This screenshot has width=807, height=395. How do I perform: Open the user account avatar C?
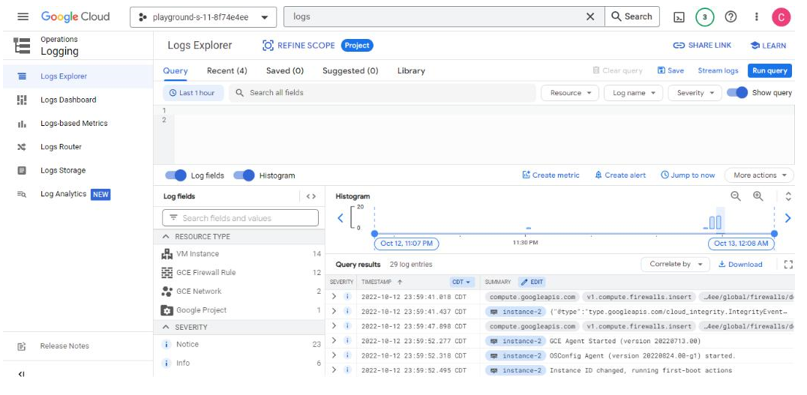pyautogui.click(x=781, y=17)
